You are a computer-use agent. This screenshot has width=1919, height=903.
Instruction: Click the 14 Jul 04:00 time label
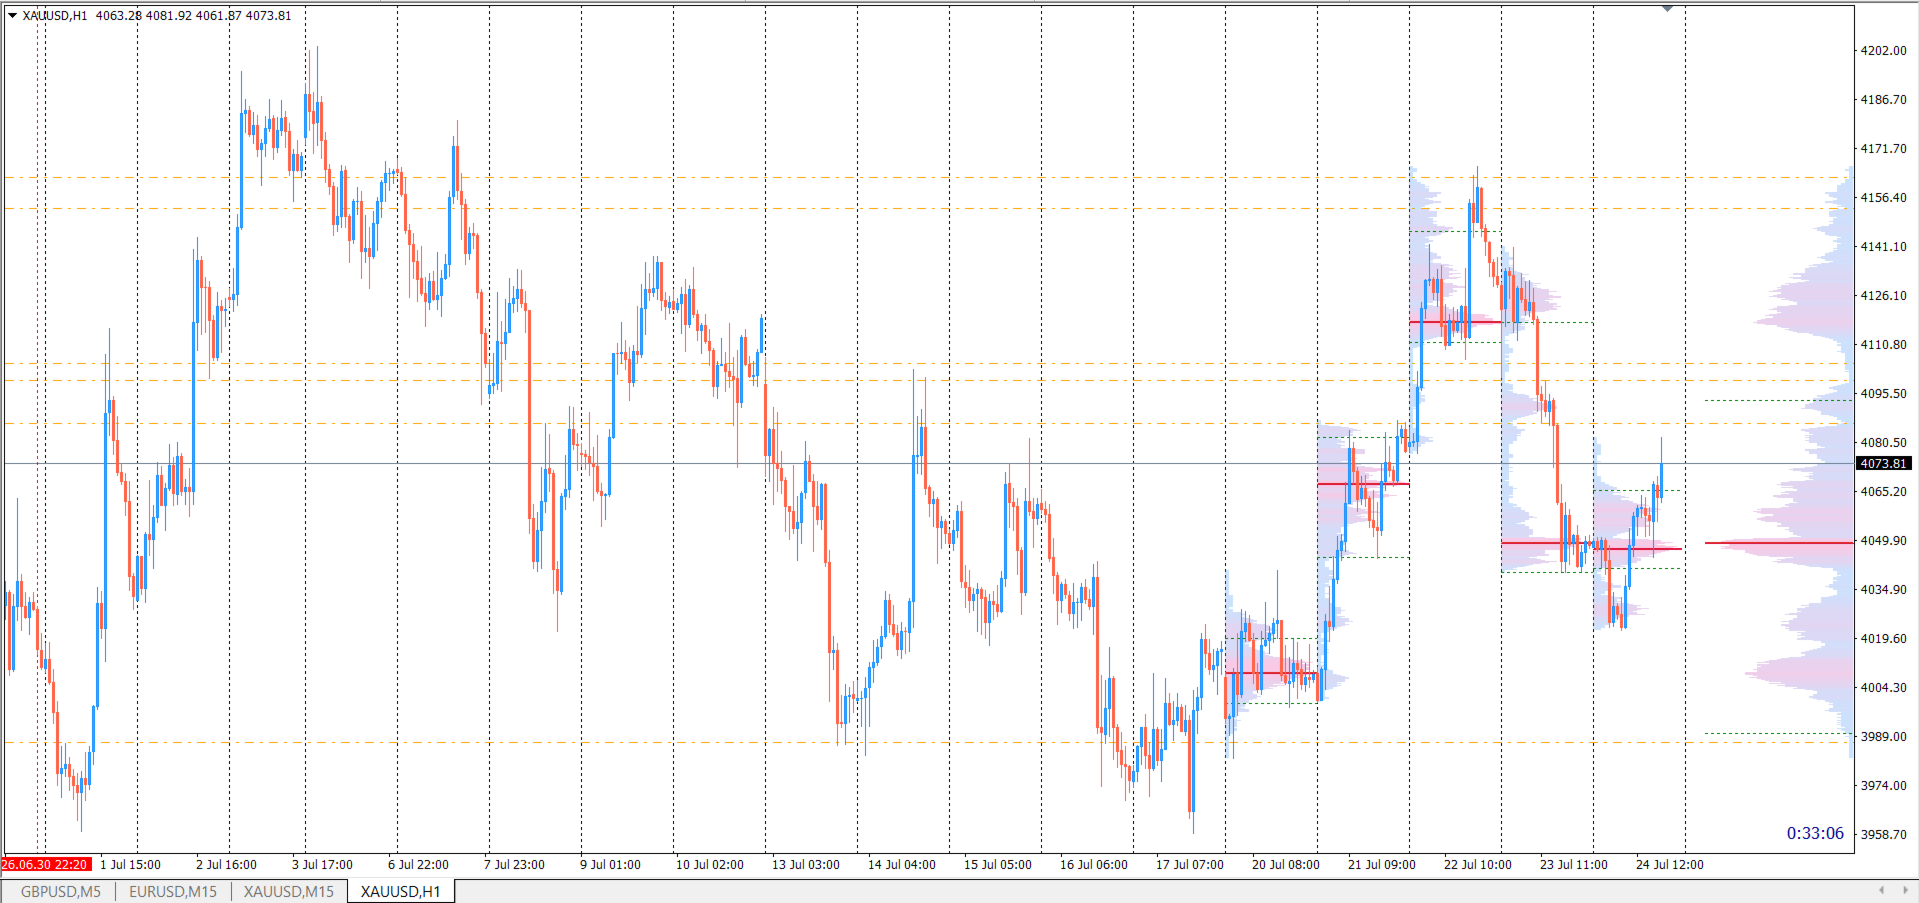tap(902, 865)
